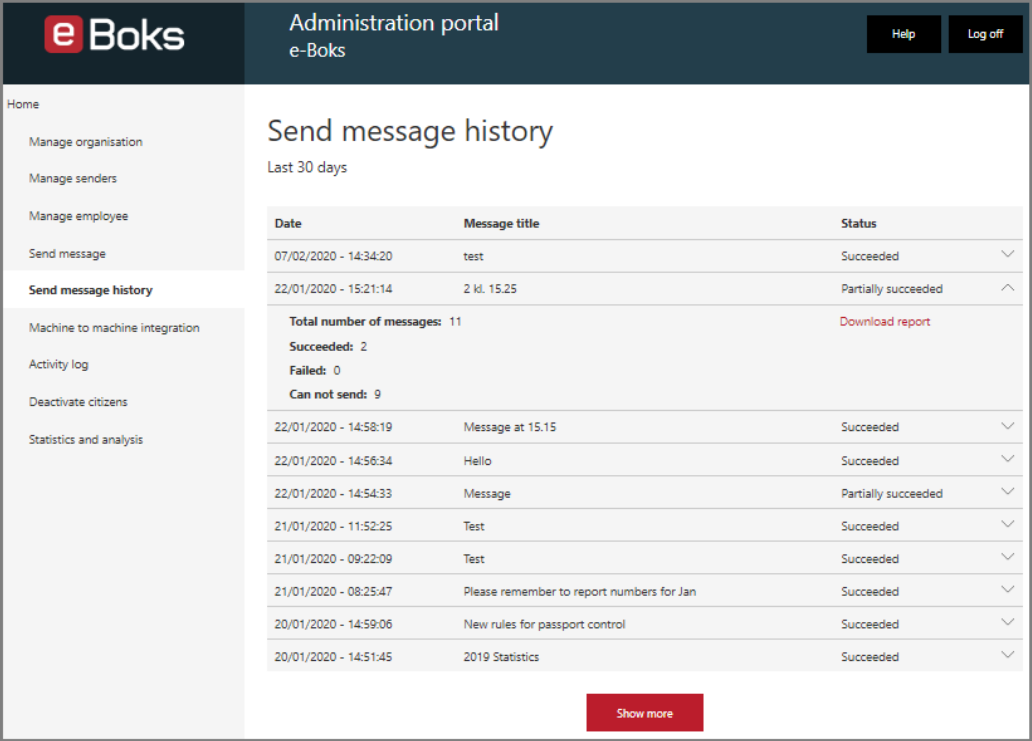The width and height of the screenshot is (1032, 741).
Task: Select Deactivate citizens in sidebar
Action: (x=78, y=402)
